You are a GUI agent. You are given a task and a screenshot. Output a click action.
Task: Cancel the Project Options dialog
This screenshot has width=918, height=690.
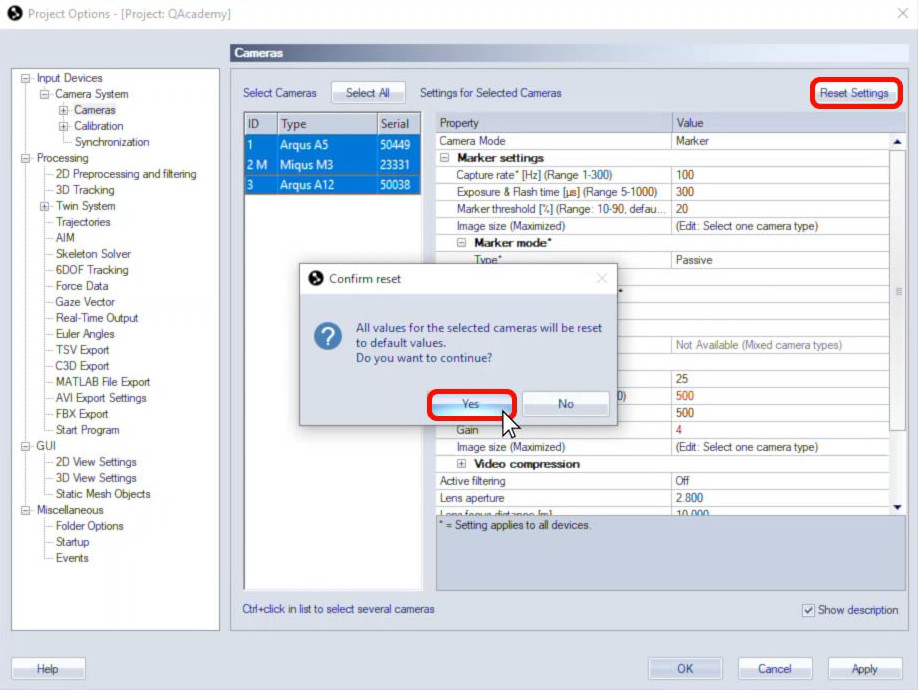tap(775, 669)
